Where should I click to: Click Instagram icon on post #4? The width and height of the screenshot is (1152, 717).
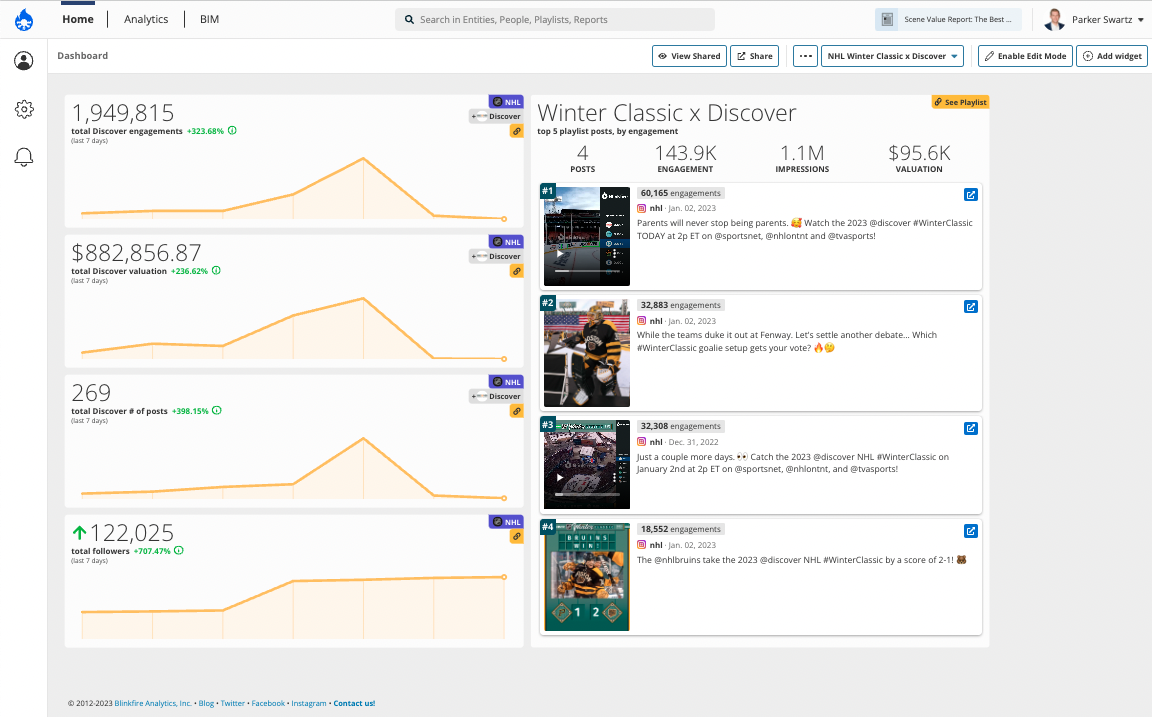click(641, 545)
